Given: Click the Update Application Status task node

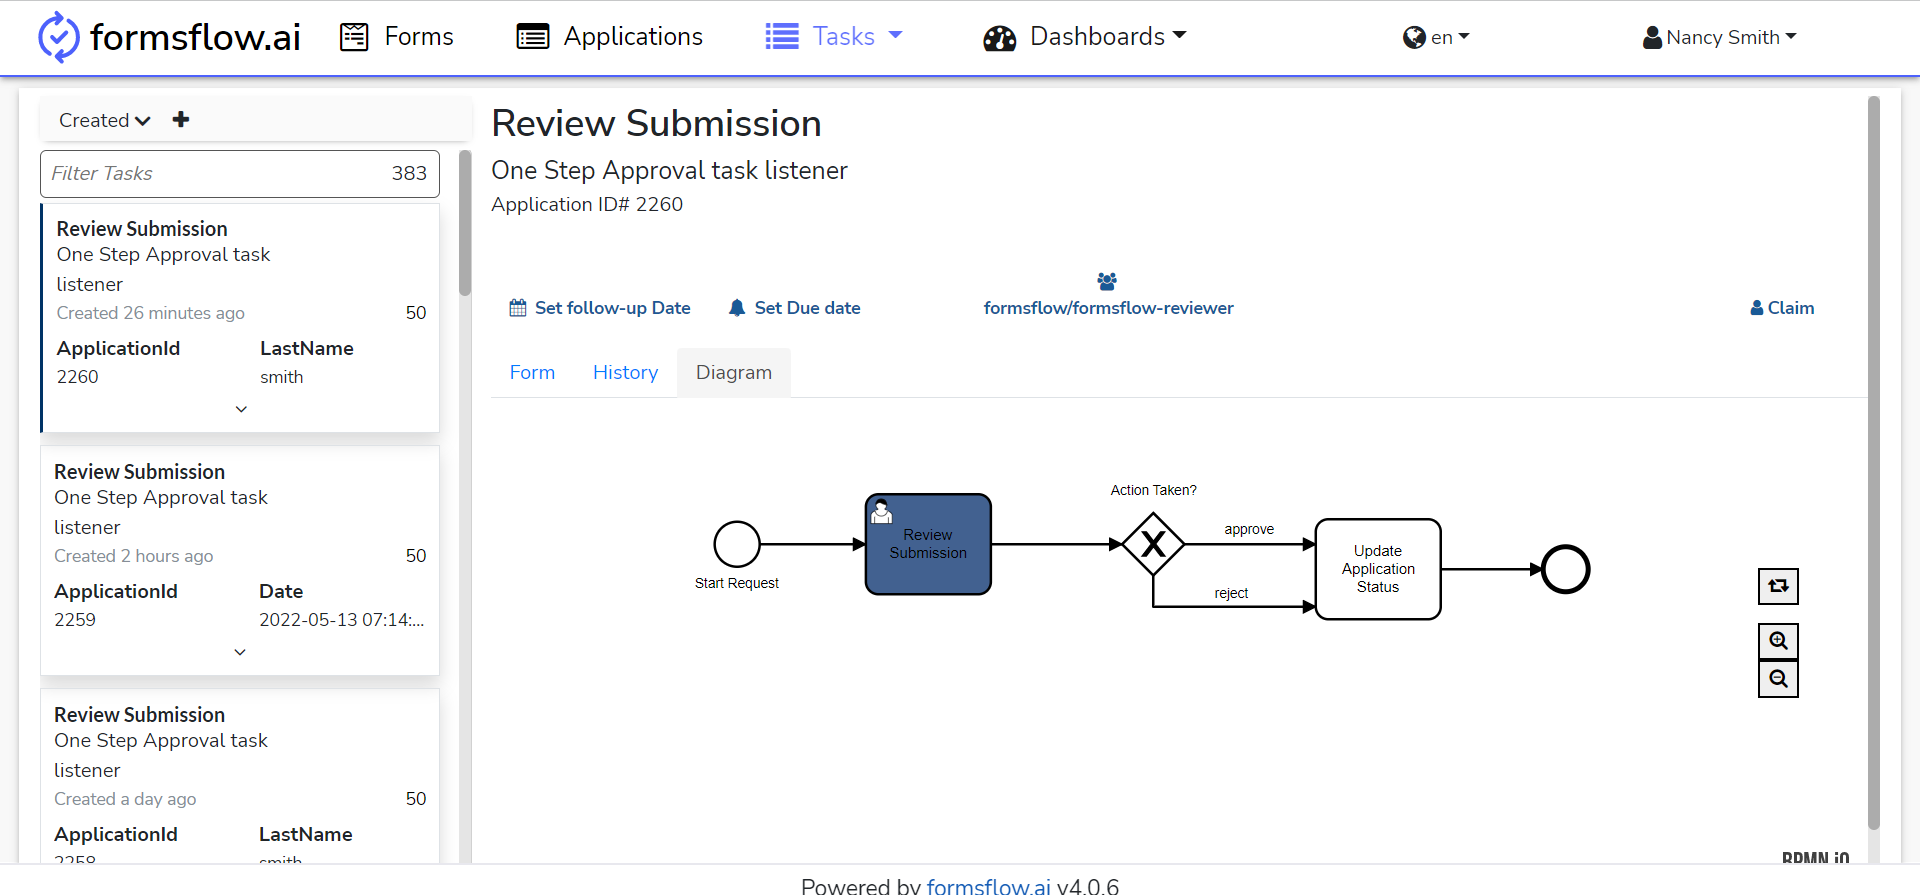Looking at the screenshot, I should pos(1378,569).
